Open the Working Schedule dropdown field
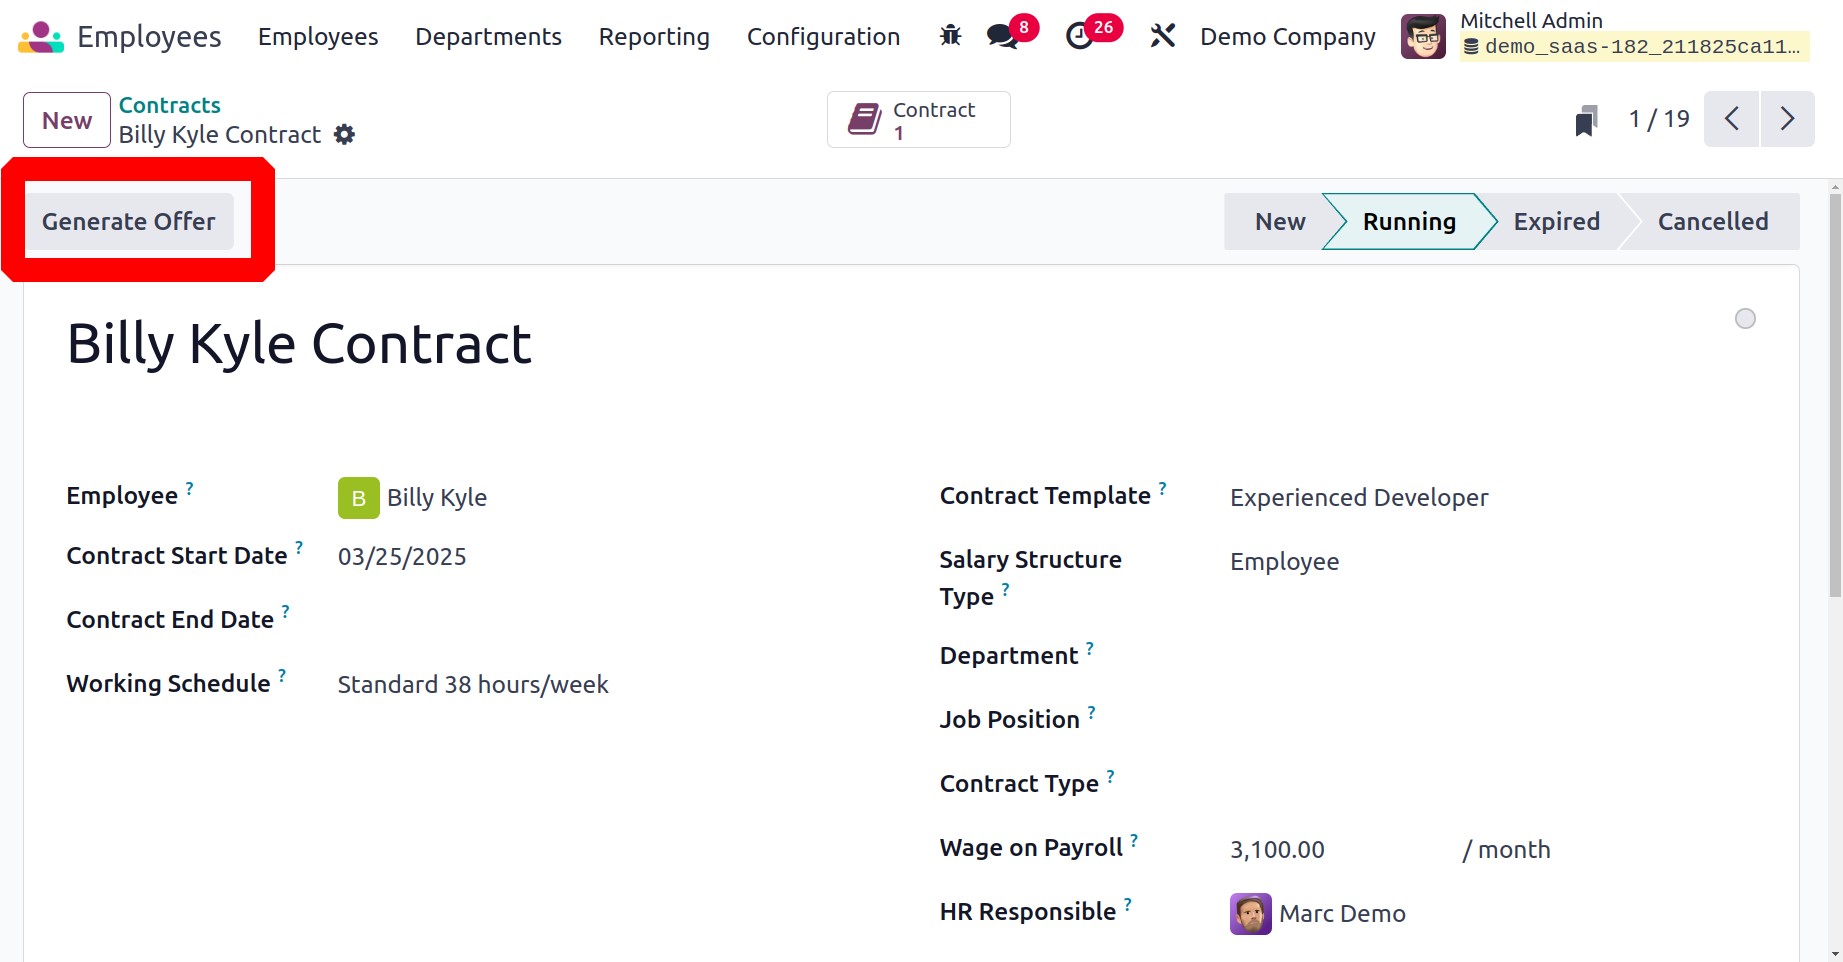Image resolution: width=1843 pixels, height=962 pixels. click(600, 685)
